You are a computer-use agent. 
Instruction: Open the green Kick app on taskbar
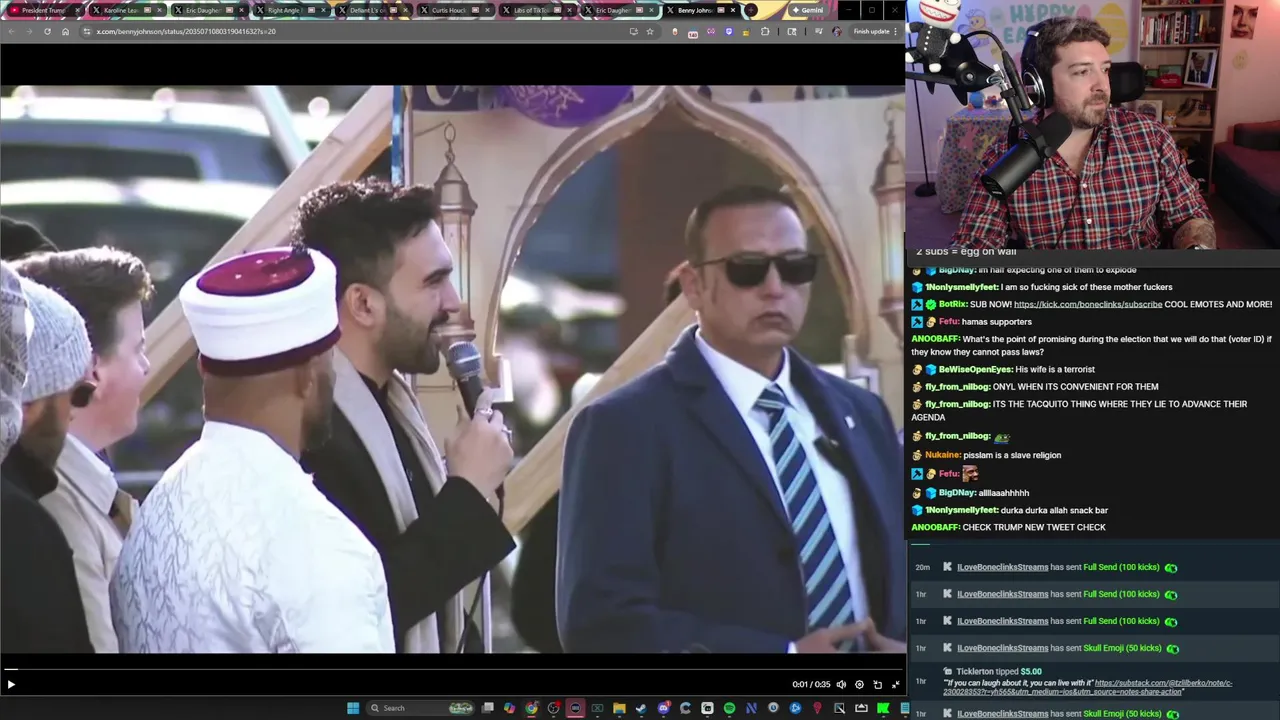(x=883, y=708)
